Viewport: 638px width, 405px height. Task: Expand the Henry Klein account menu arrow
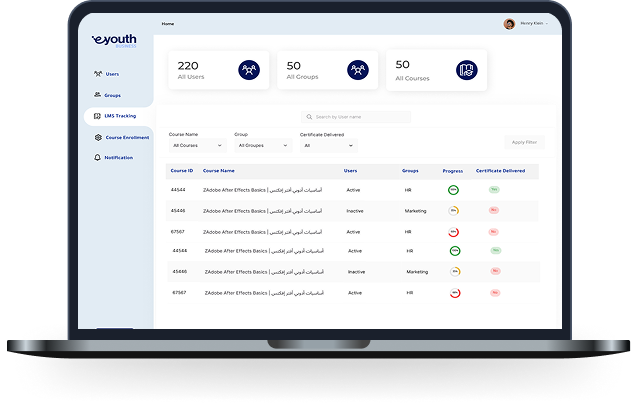(547, 23)
